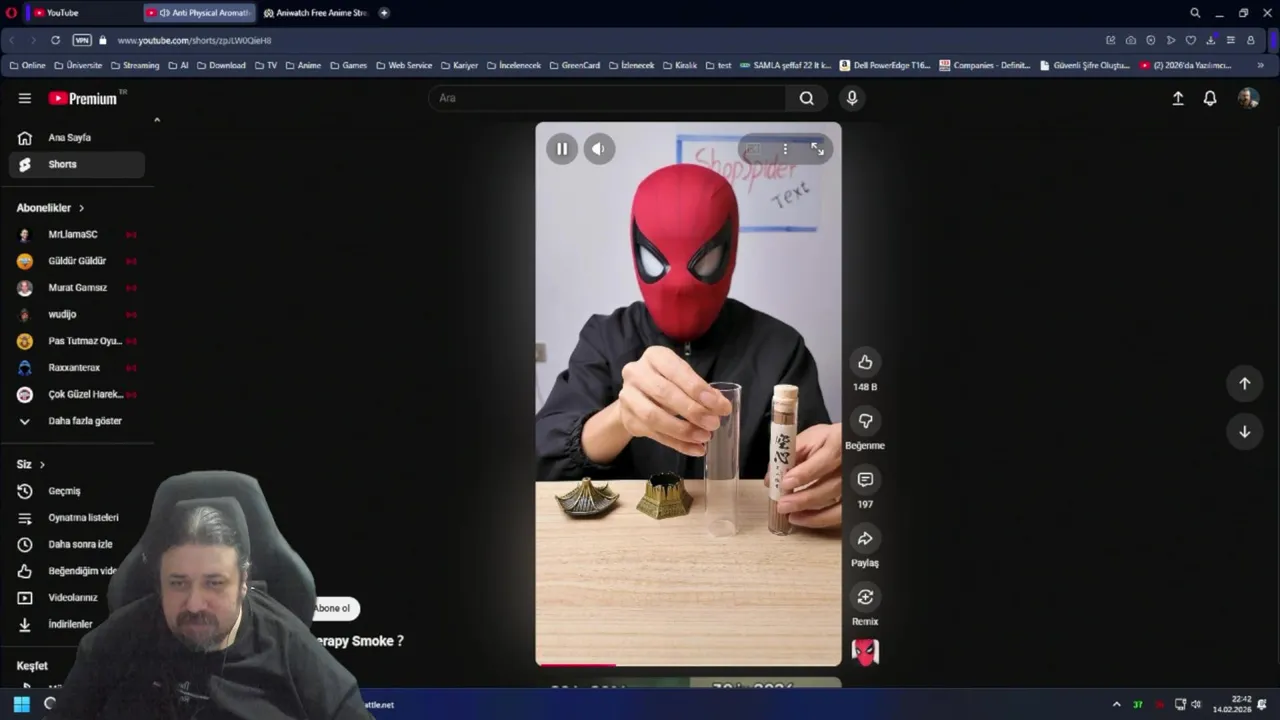Seek using the red Shorts progress bar
Viewport: 1280px width, 720px height.
tap(688, 664)
